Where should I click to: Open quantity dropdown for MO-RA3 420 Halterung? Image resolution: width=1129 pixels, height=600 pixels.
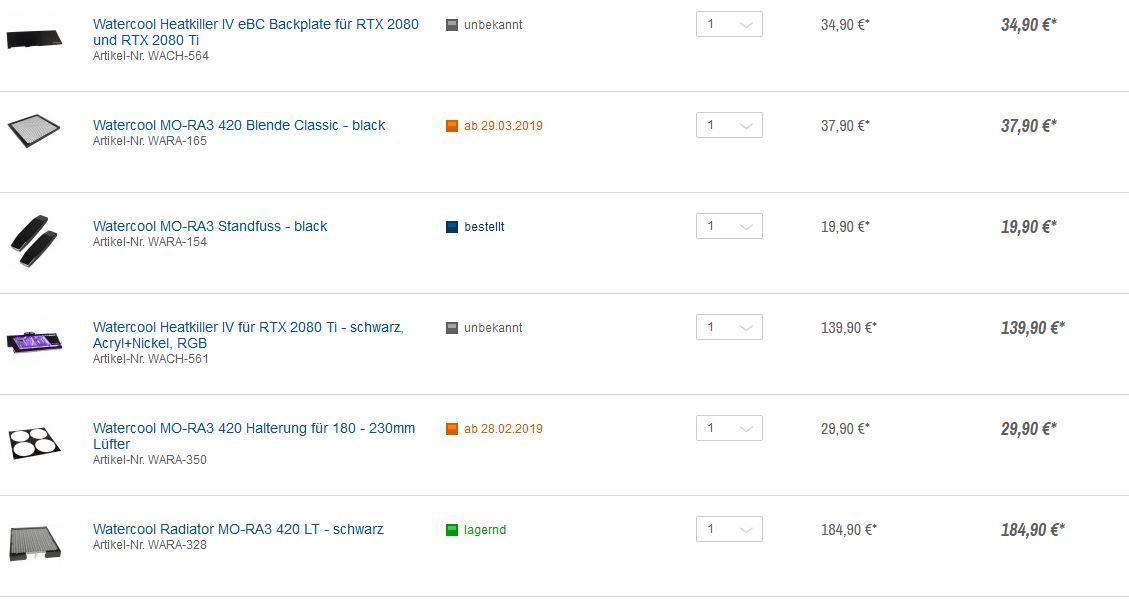729,428
